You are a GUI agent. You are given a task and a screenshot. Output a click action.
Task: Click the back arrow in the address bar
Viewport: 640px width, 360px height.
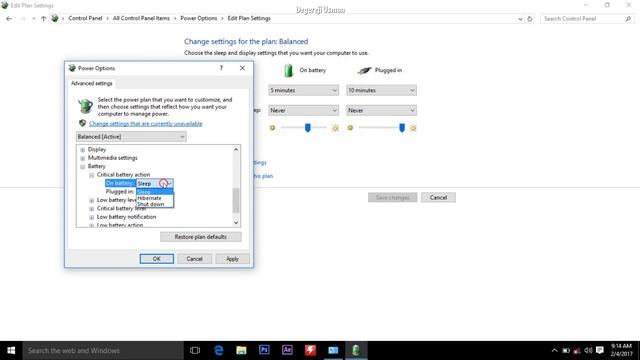tap(9, 18)
